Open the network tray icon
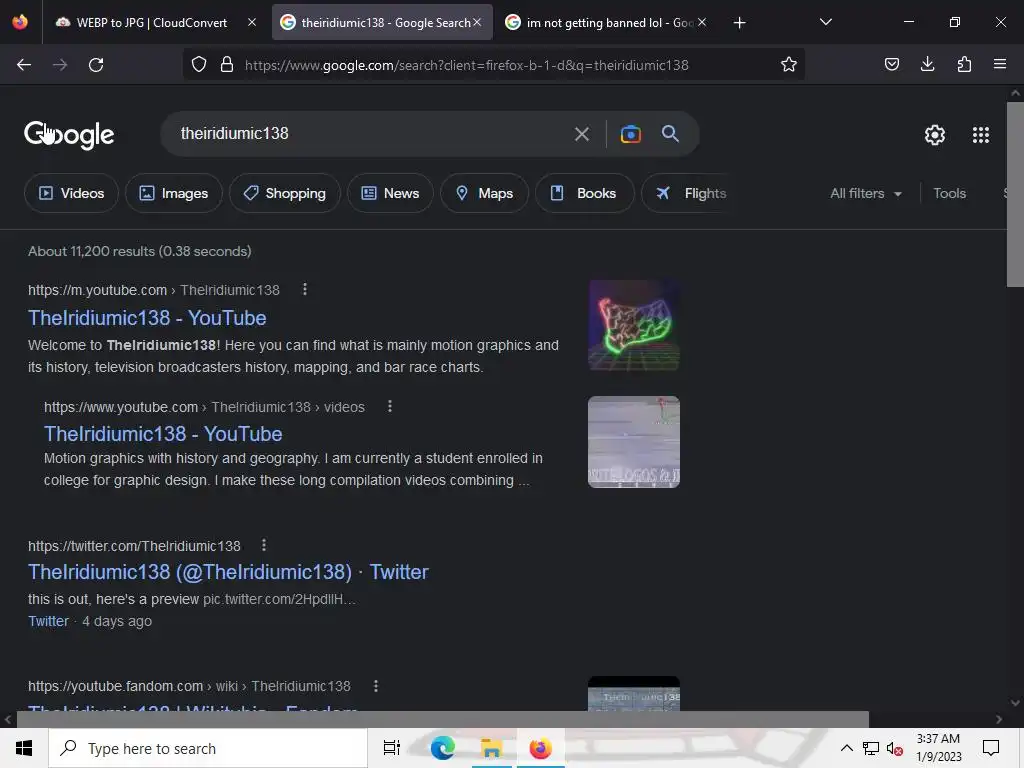Image resolution: width=1024 pixels, height=768 pixels. pos(870,748)
